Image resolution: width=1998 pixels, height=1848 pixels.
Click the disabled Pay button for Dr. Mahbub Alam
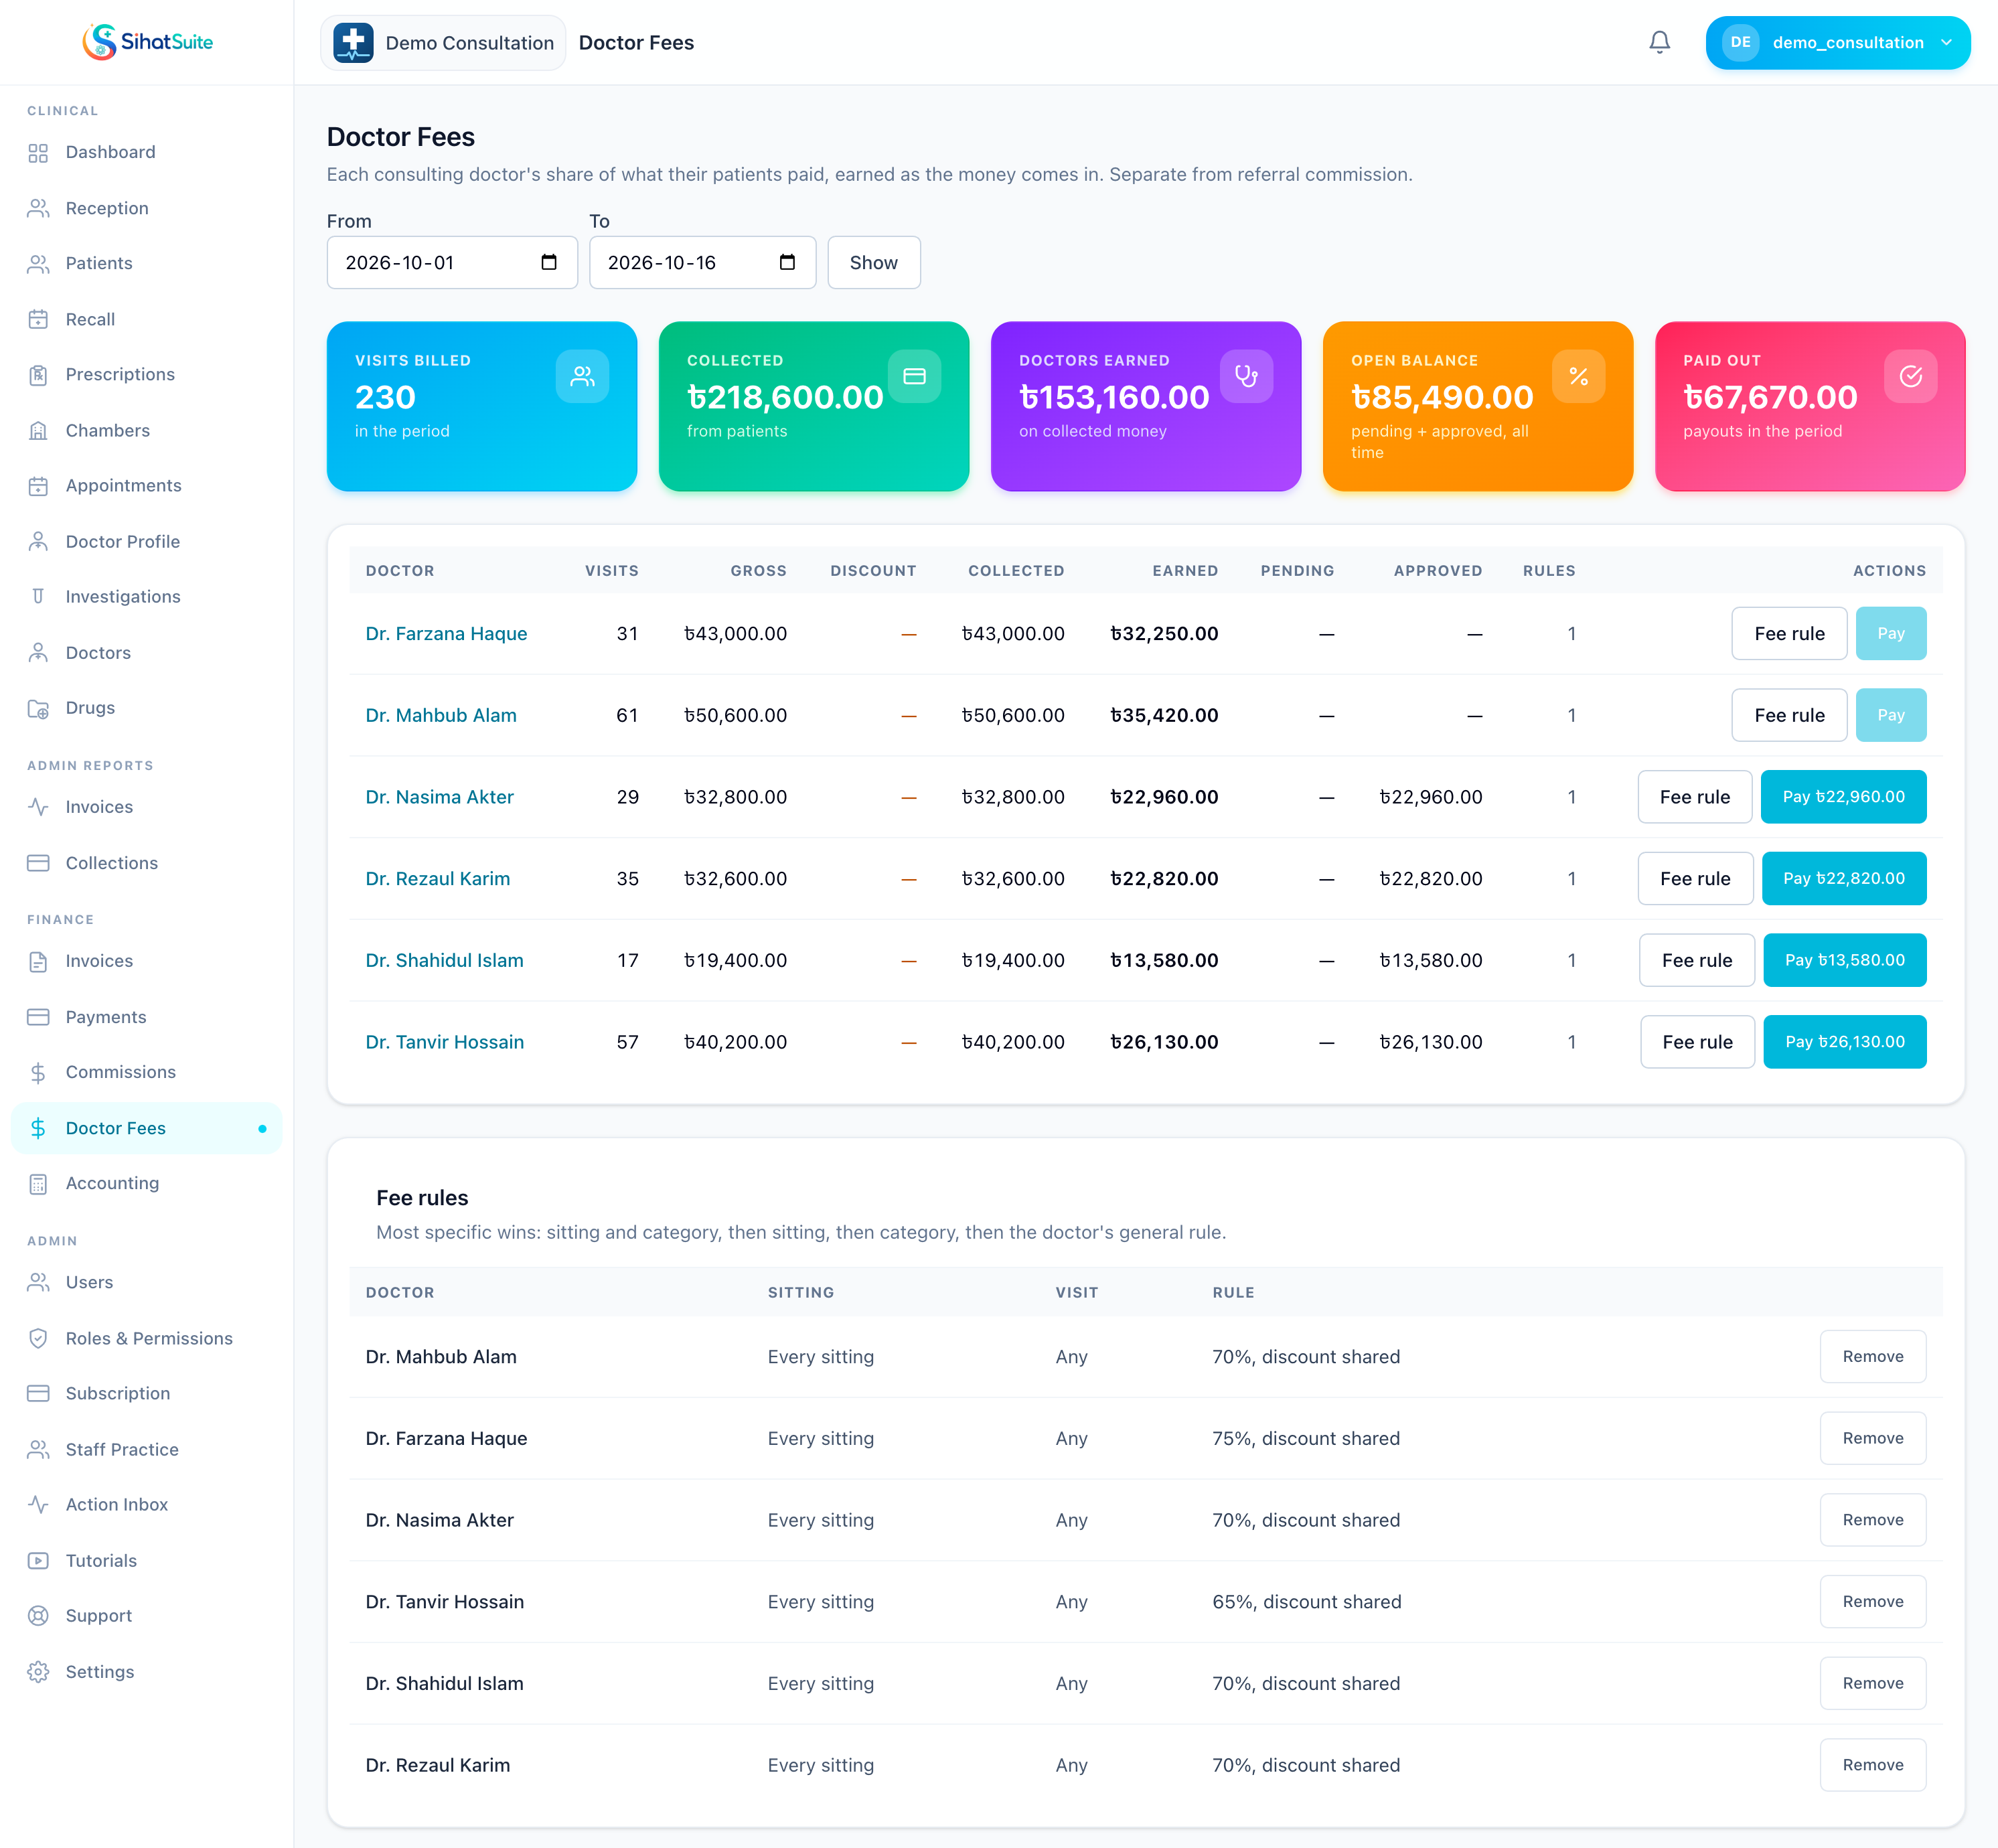pos(1890,715)
